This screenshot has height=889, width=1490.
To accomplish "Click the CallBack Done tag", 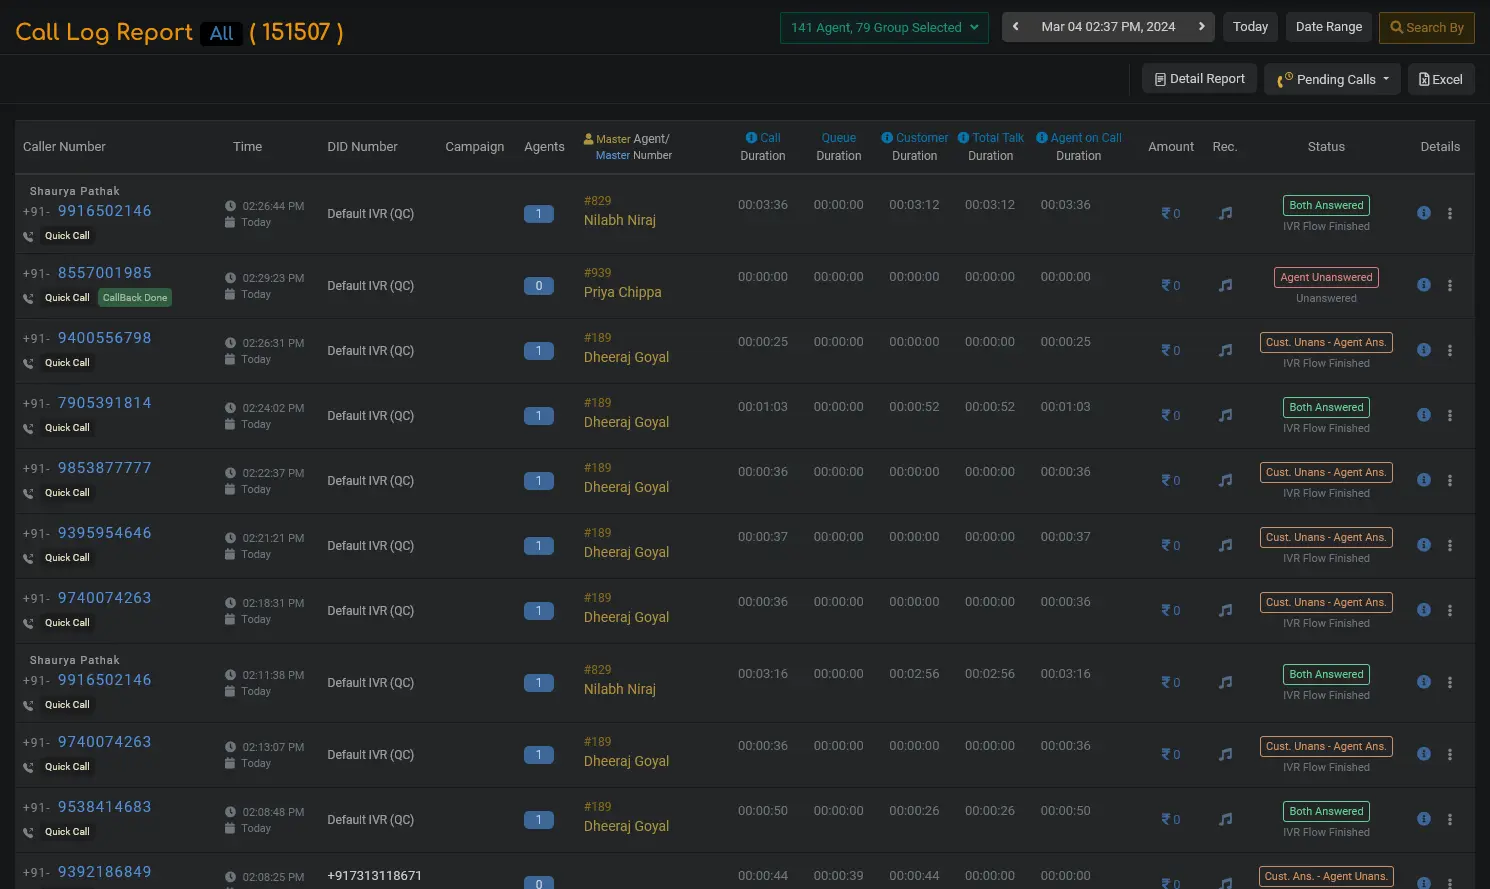I will [x=135, y=298].
